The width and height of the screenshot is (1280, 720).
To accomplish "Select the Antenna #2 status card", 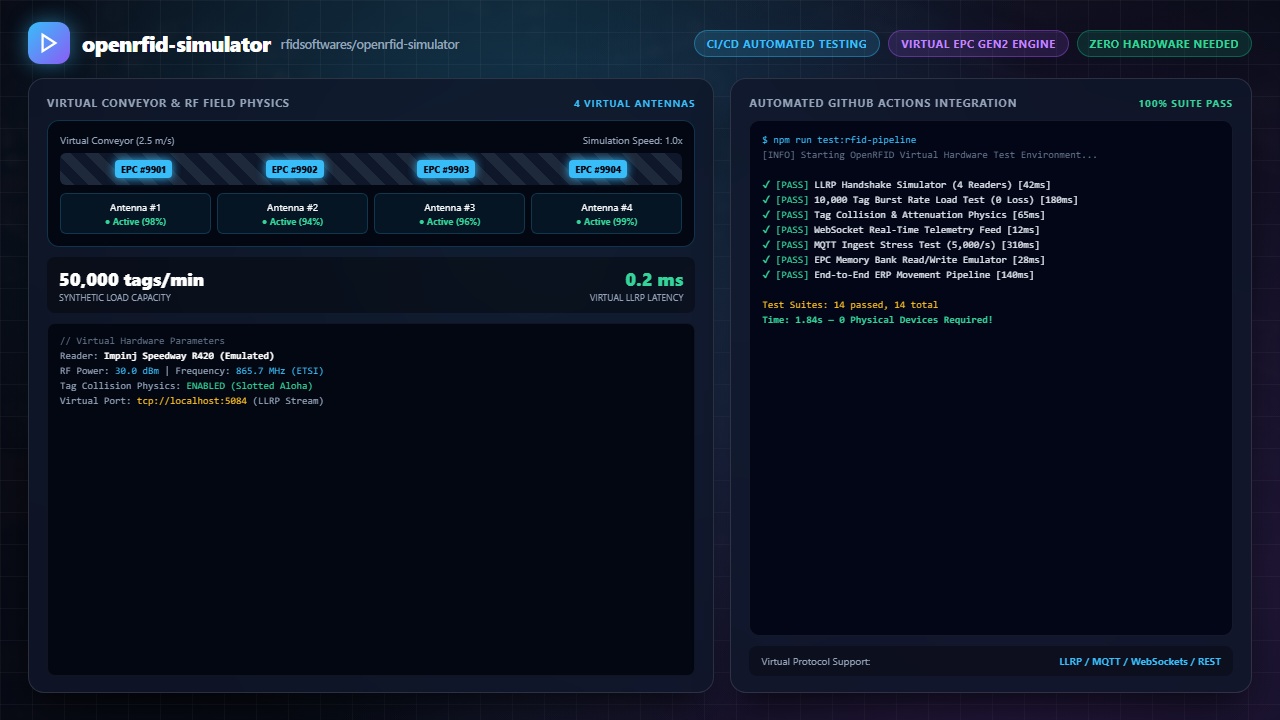I will pos(293,214).
